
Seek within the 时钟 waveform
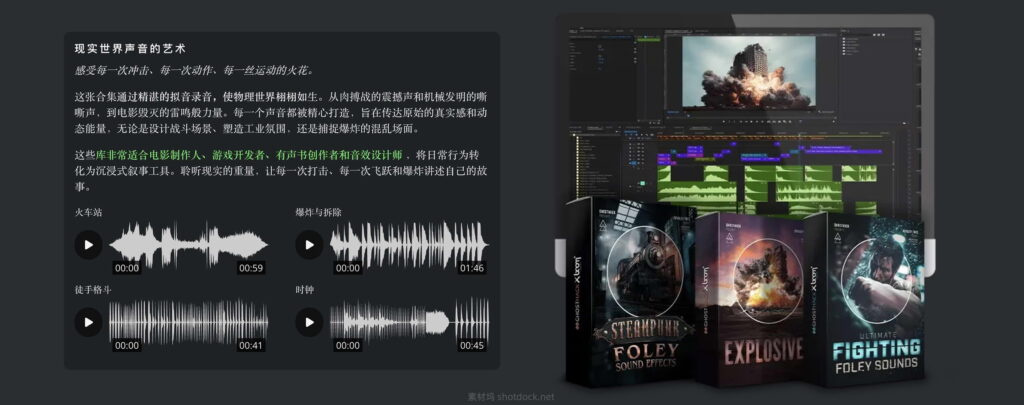tap(409, 322)
